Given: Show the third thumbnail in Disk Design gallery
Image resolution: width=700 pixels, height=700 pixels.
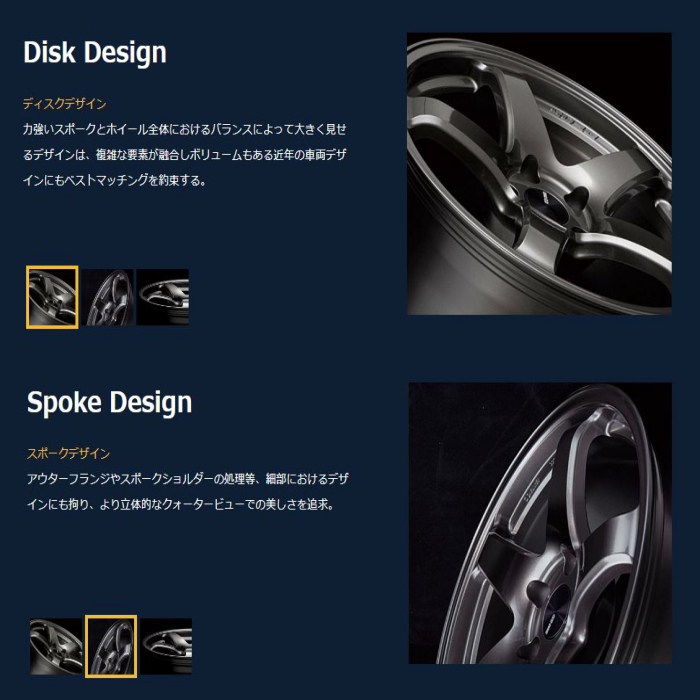Looking at the screenshot, I should click(162, 297).
